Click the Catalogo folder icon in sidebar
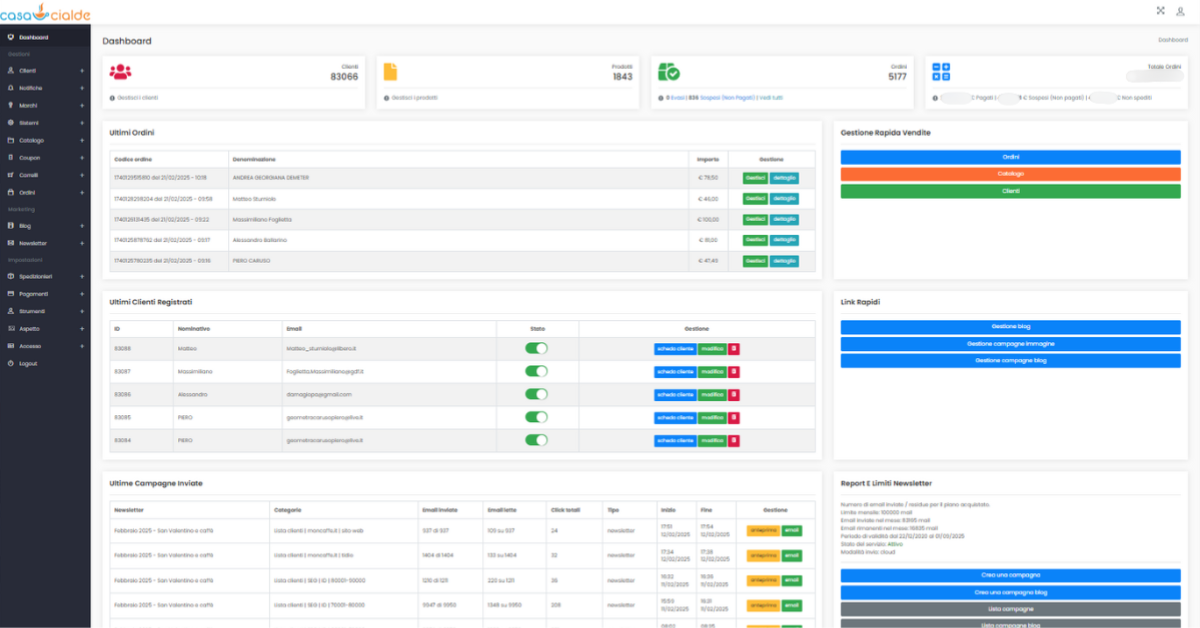The width and height of the screenshot is (1200, 628). (10, 140)
